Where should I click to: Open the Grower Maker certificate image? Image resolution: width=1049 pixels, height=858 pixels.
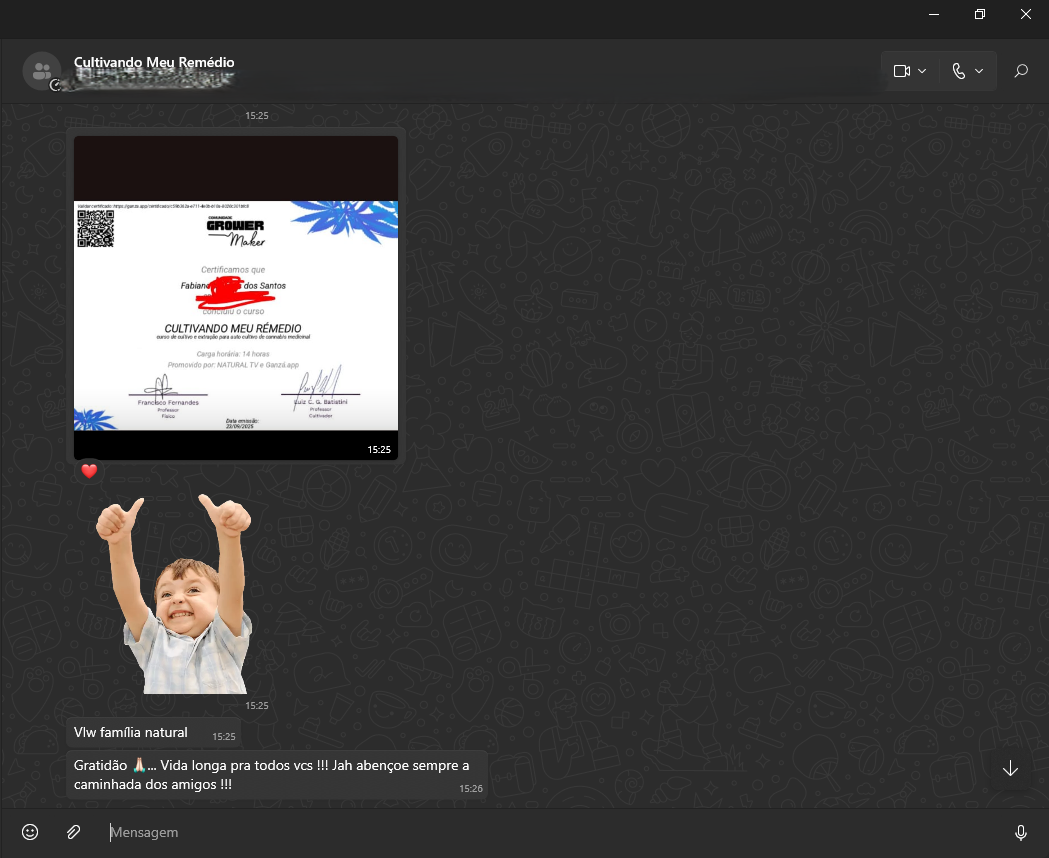coord(236,298)
